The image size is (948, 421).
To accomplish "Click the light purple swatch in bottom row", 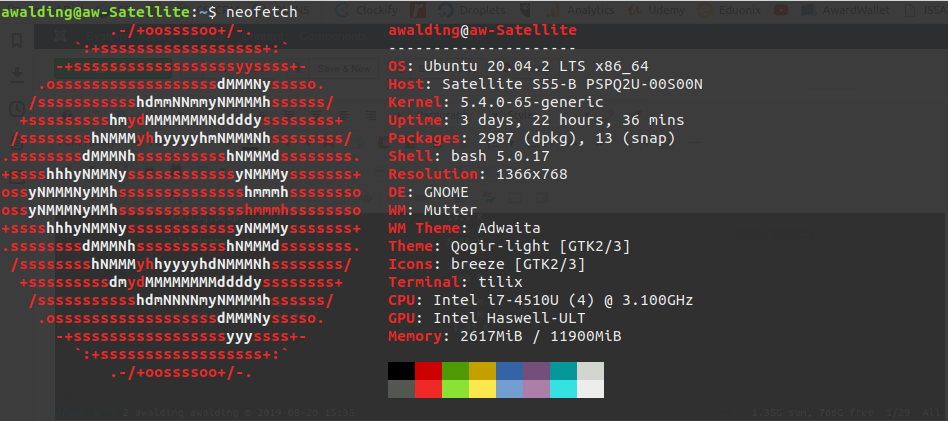I will [537, 389].
